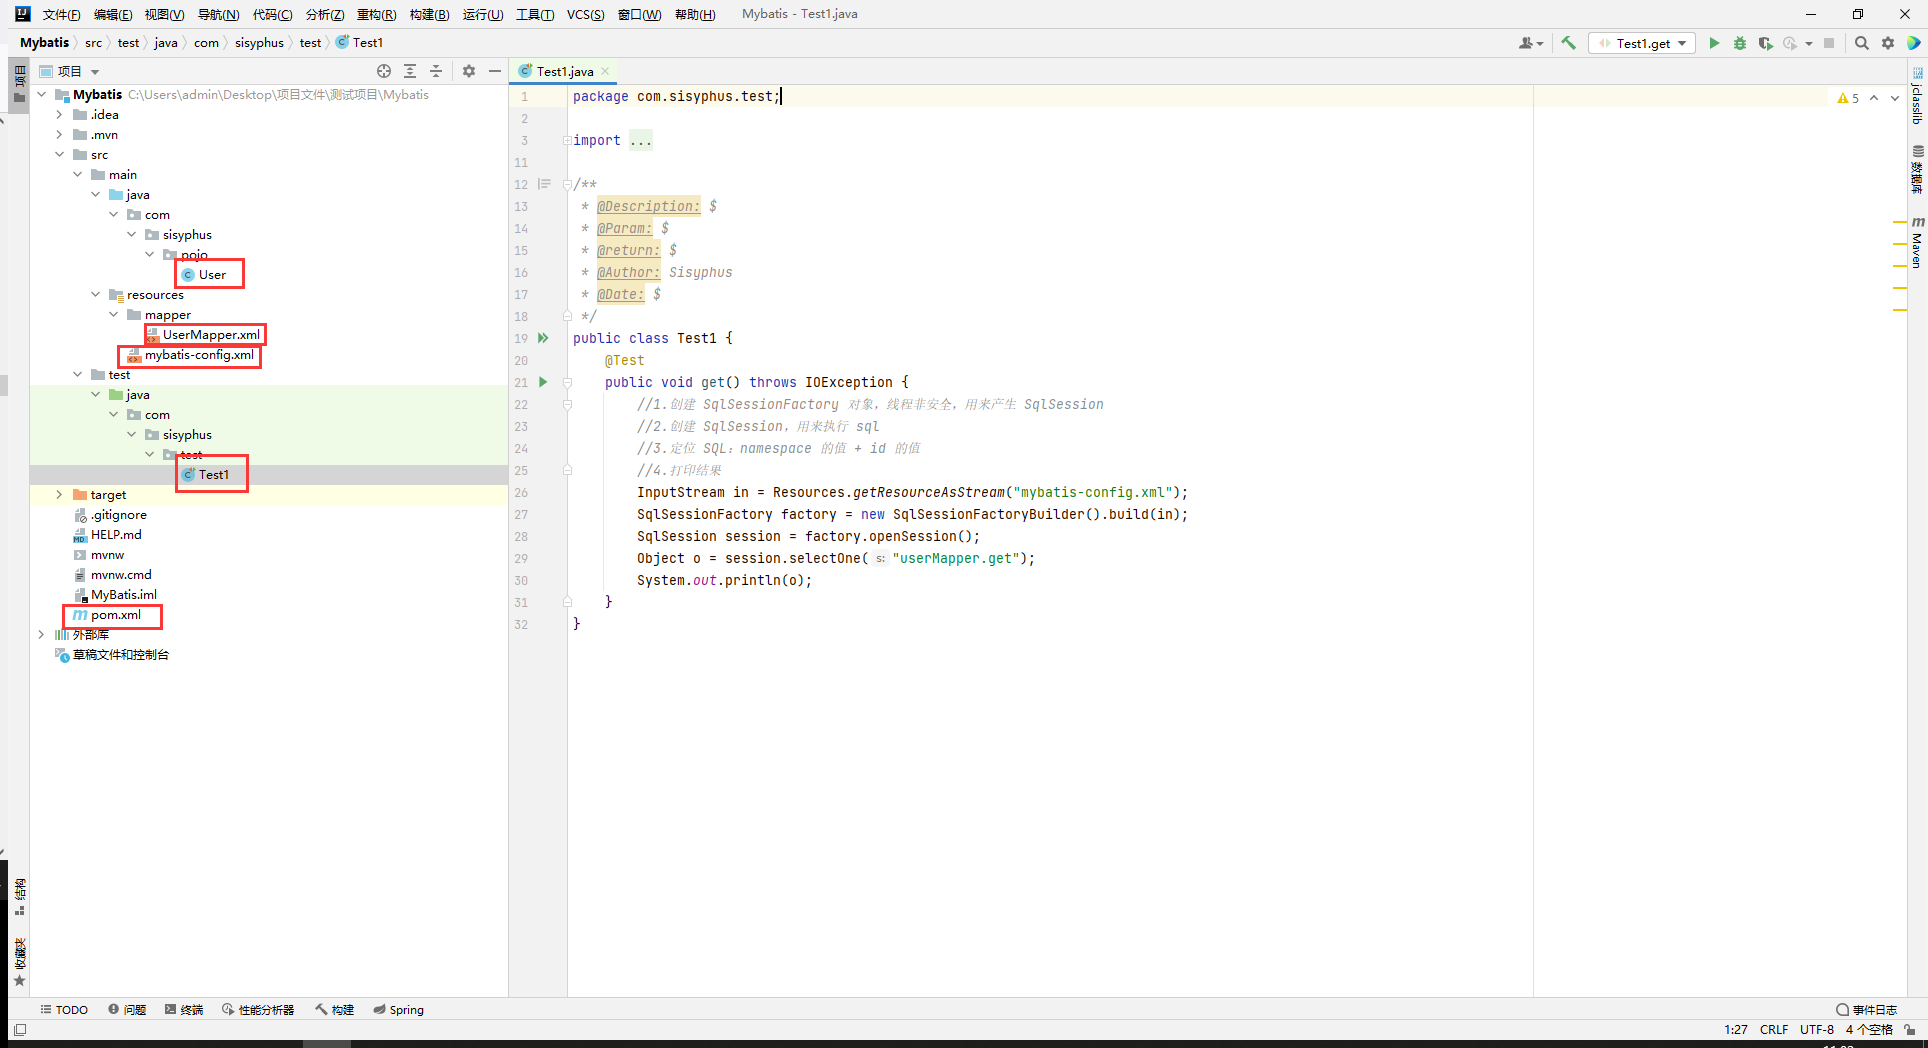1928x1048 pixels.
Task: Collapse all nodes in project panel
Action: click(x=436, y=71)
